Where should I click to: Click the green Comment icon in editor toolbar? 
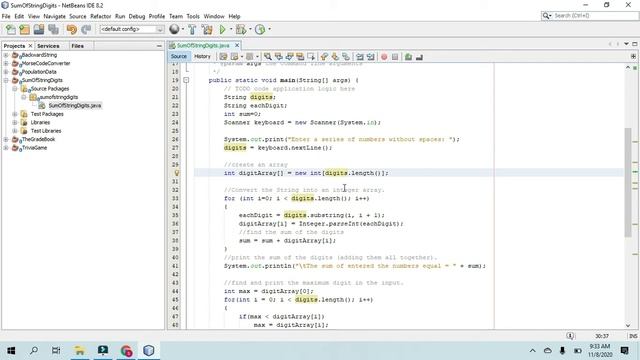click(x=408, y=57)
